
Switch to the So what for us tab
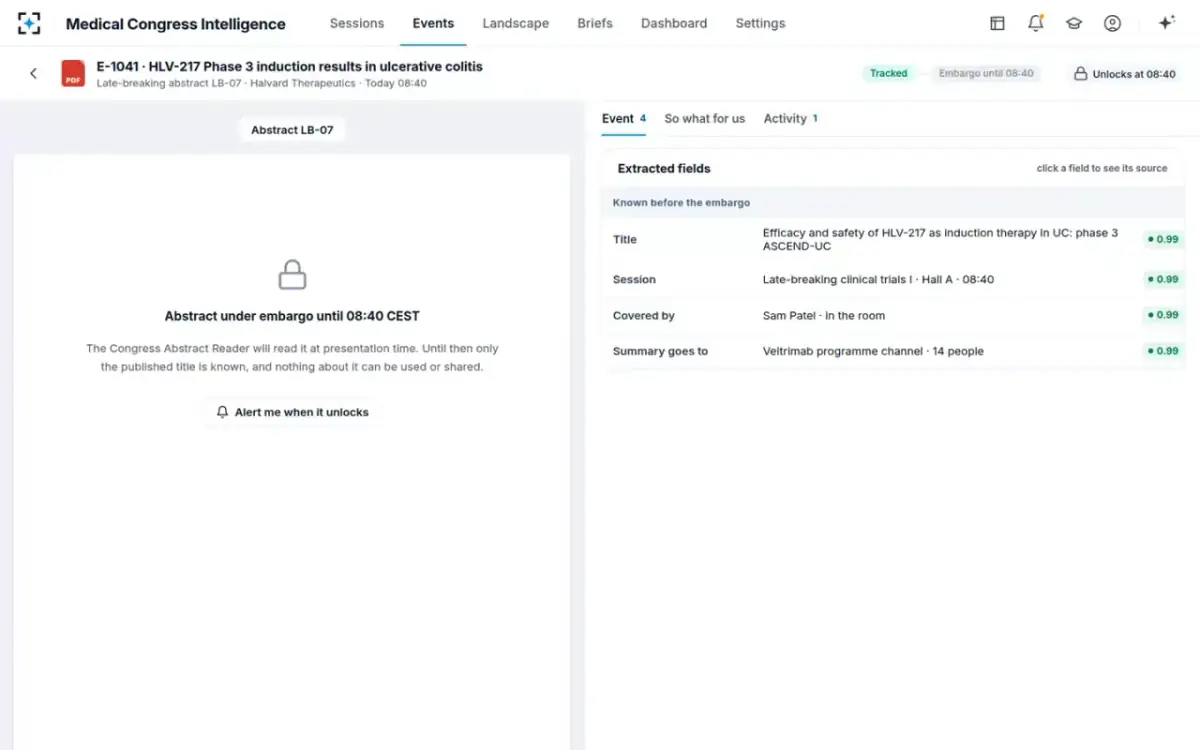point(705,118)
